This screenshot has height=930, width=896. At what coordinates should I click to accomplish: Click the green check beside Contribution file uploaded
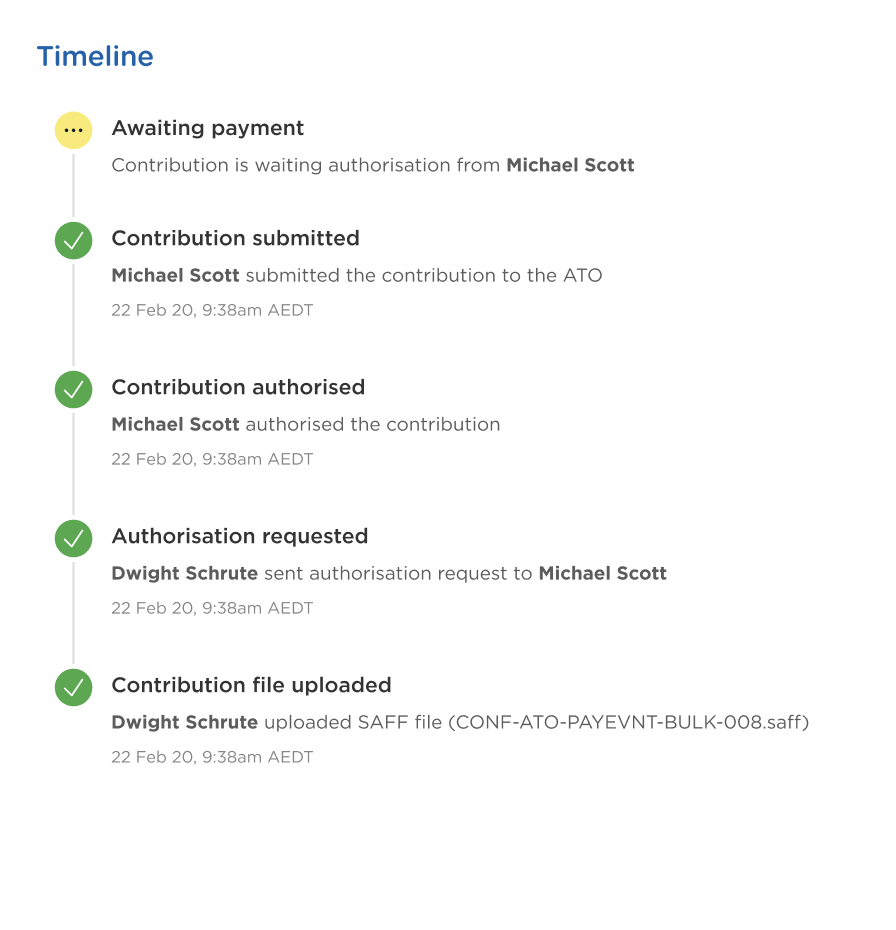(x=74, y=687)
